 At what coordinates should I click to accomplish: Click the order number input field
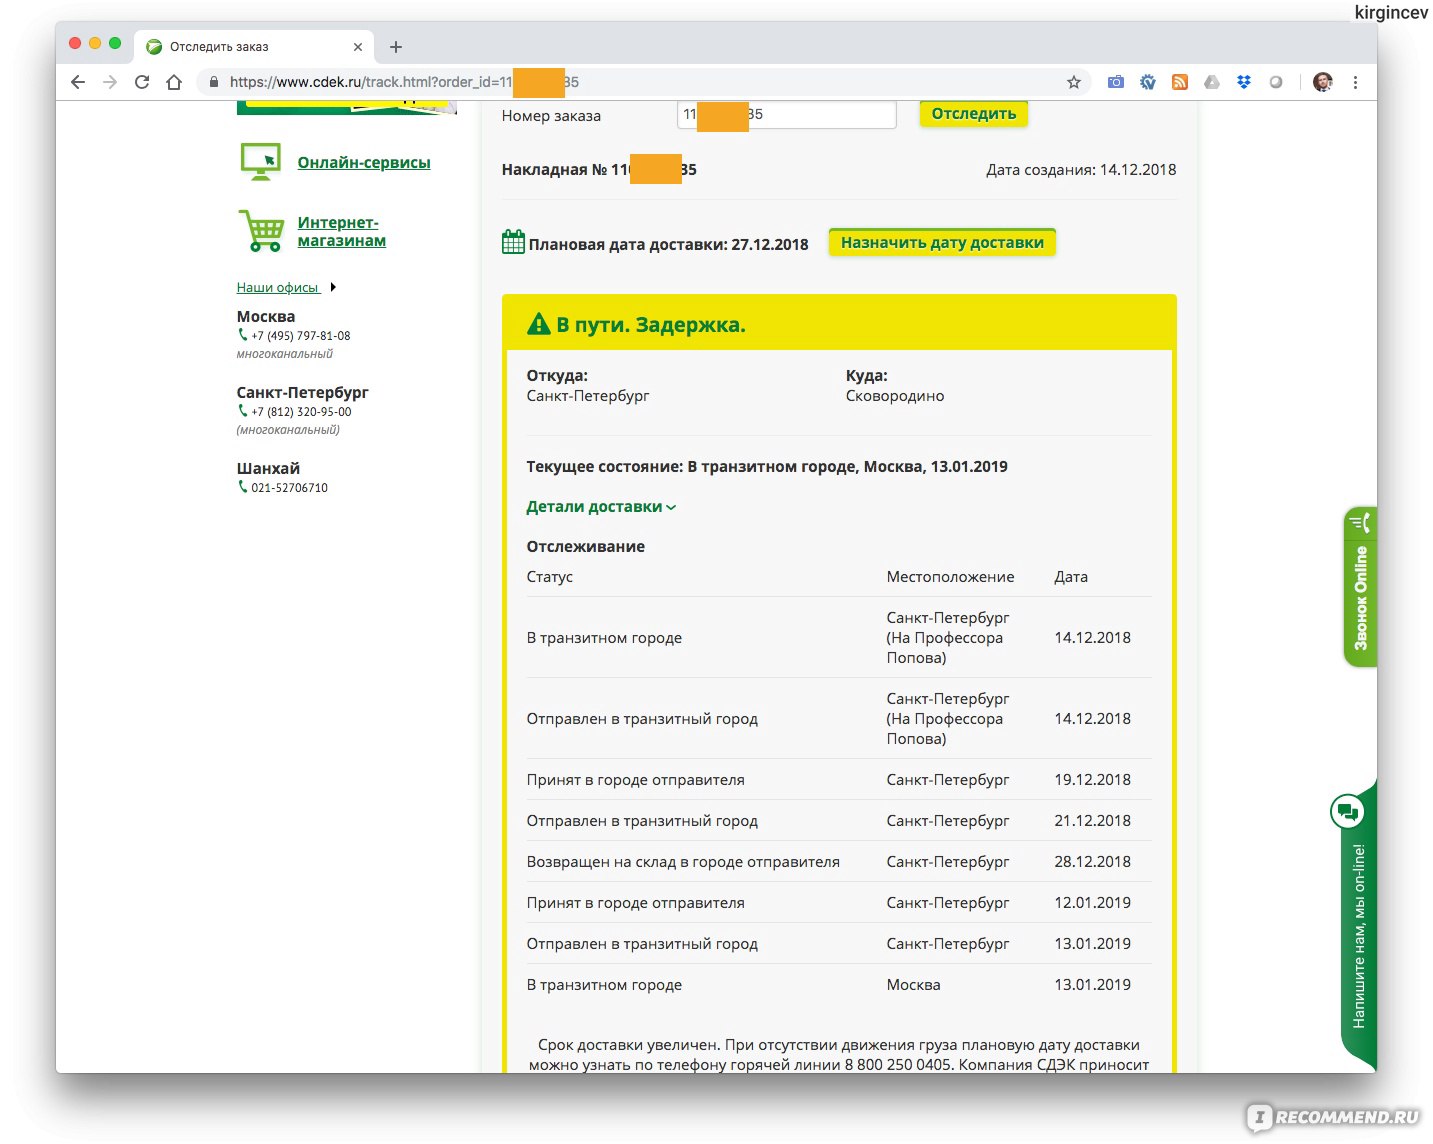click(787, 114)
